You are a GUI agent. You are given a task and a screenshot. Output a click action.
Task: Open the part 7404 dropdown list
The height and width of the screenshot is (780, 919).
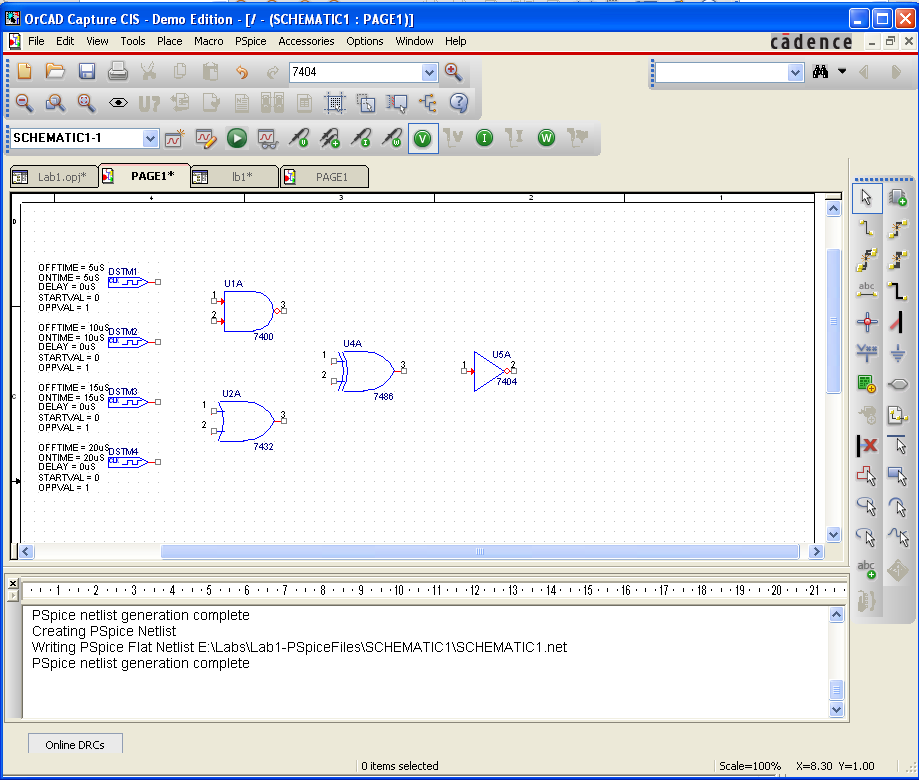pyautogui.click(x=429, y=73)
